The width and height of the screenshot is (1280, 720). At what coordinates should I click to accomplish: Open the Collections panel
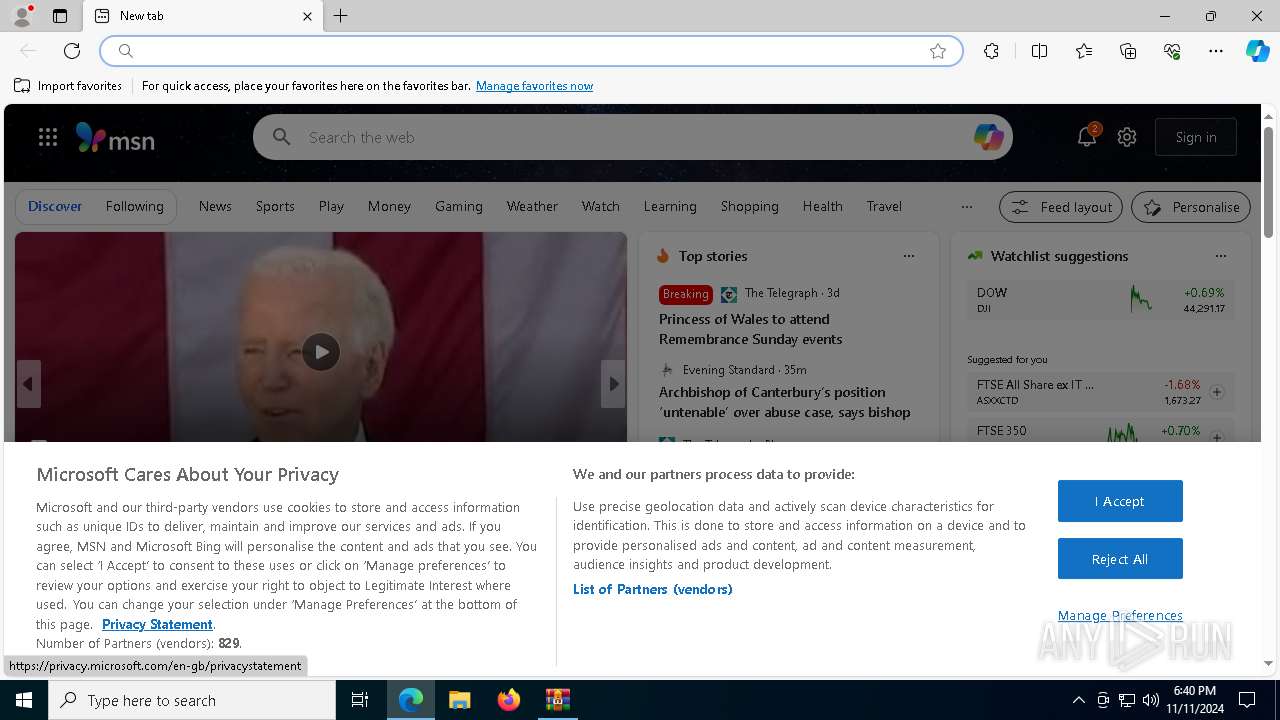click(1128, 51)
